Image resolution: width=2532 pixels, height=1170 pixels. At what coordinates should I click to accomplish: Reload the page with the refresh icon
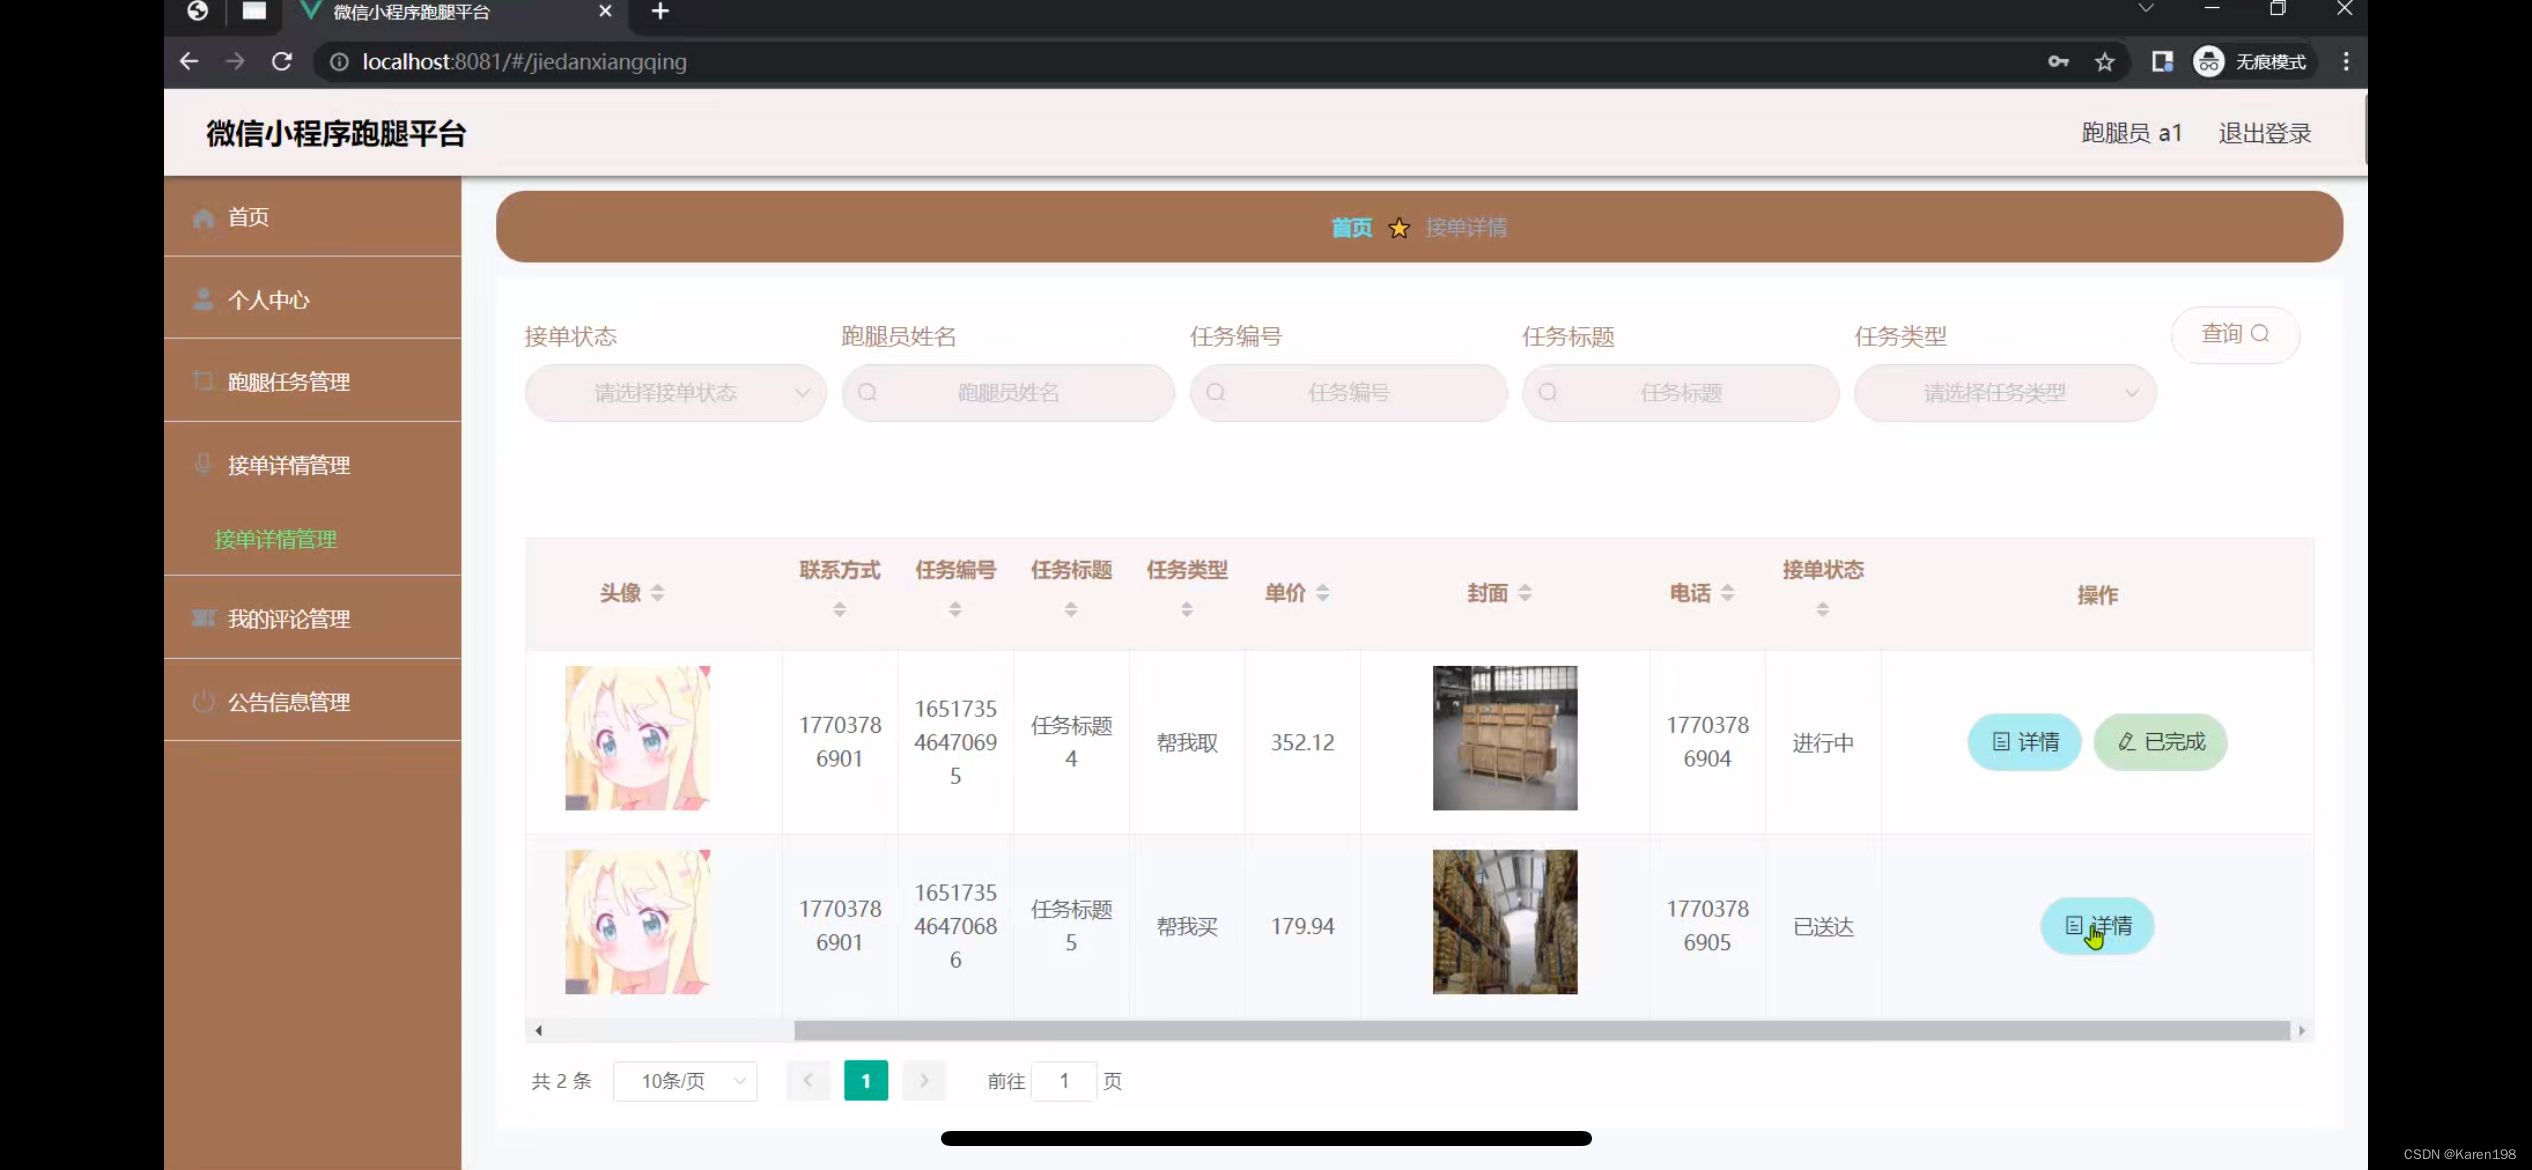tap(282, 62)
